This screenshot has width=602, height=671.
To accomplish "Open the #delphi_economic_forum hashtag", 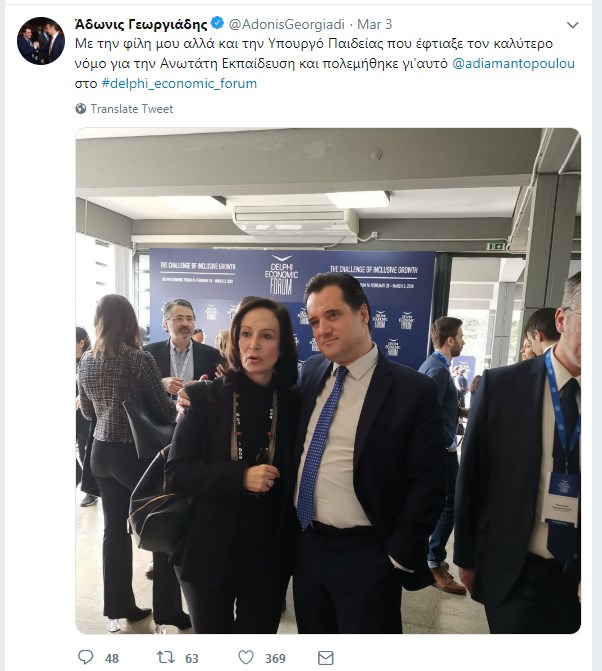I will pyautogui.click(x=179, y=83).
